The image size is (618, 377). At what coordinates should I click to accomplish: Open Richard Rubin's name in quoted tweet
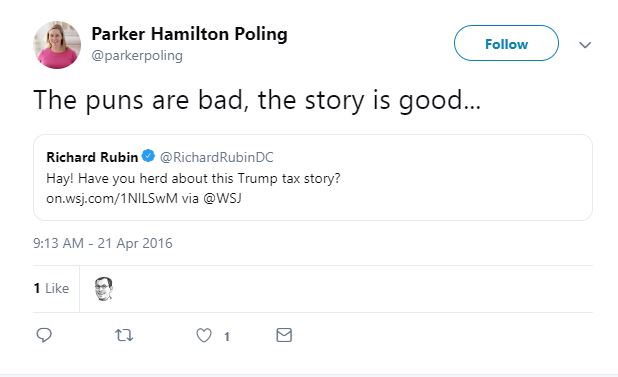pyautogui.click(x=92, y=157)
